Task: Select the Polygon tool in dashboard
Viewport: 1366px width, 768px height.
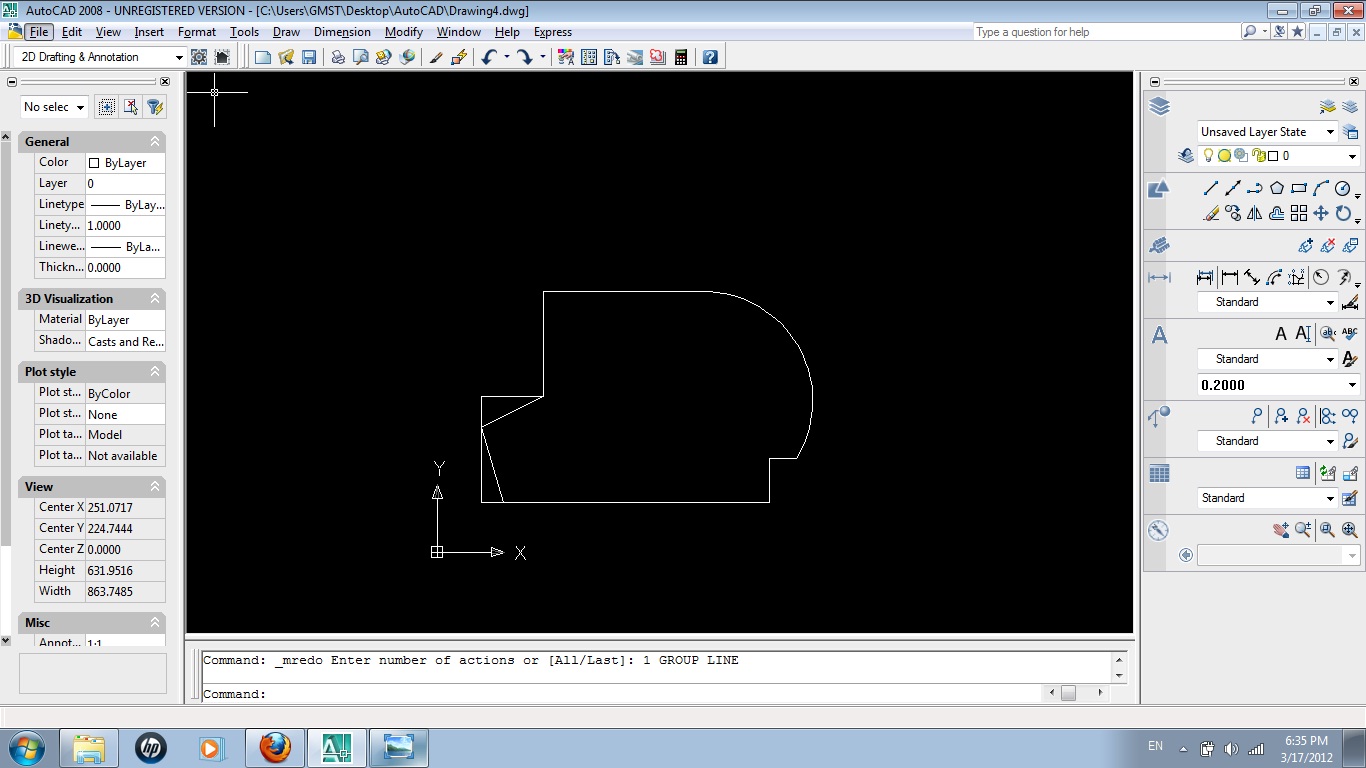Action: point(1277,188)
